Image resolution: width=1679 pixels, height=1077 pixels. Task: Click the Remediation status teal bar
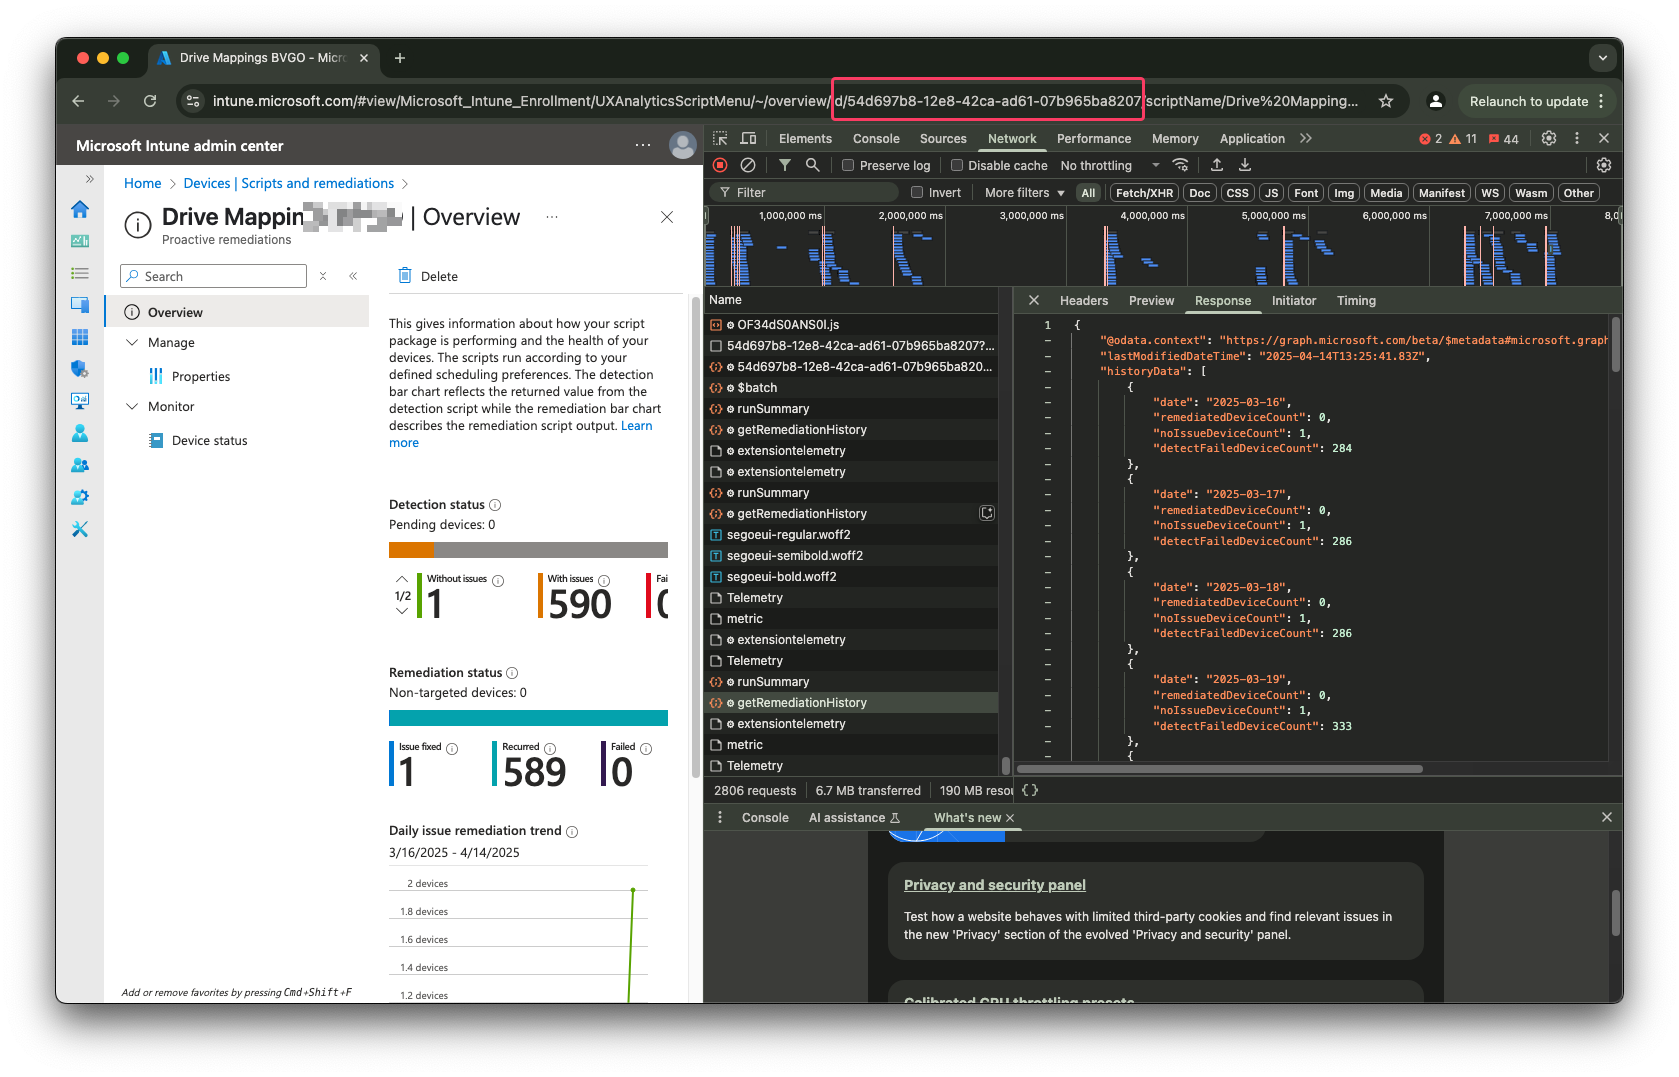[528, 718]
